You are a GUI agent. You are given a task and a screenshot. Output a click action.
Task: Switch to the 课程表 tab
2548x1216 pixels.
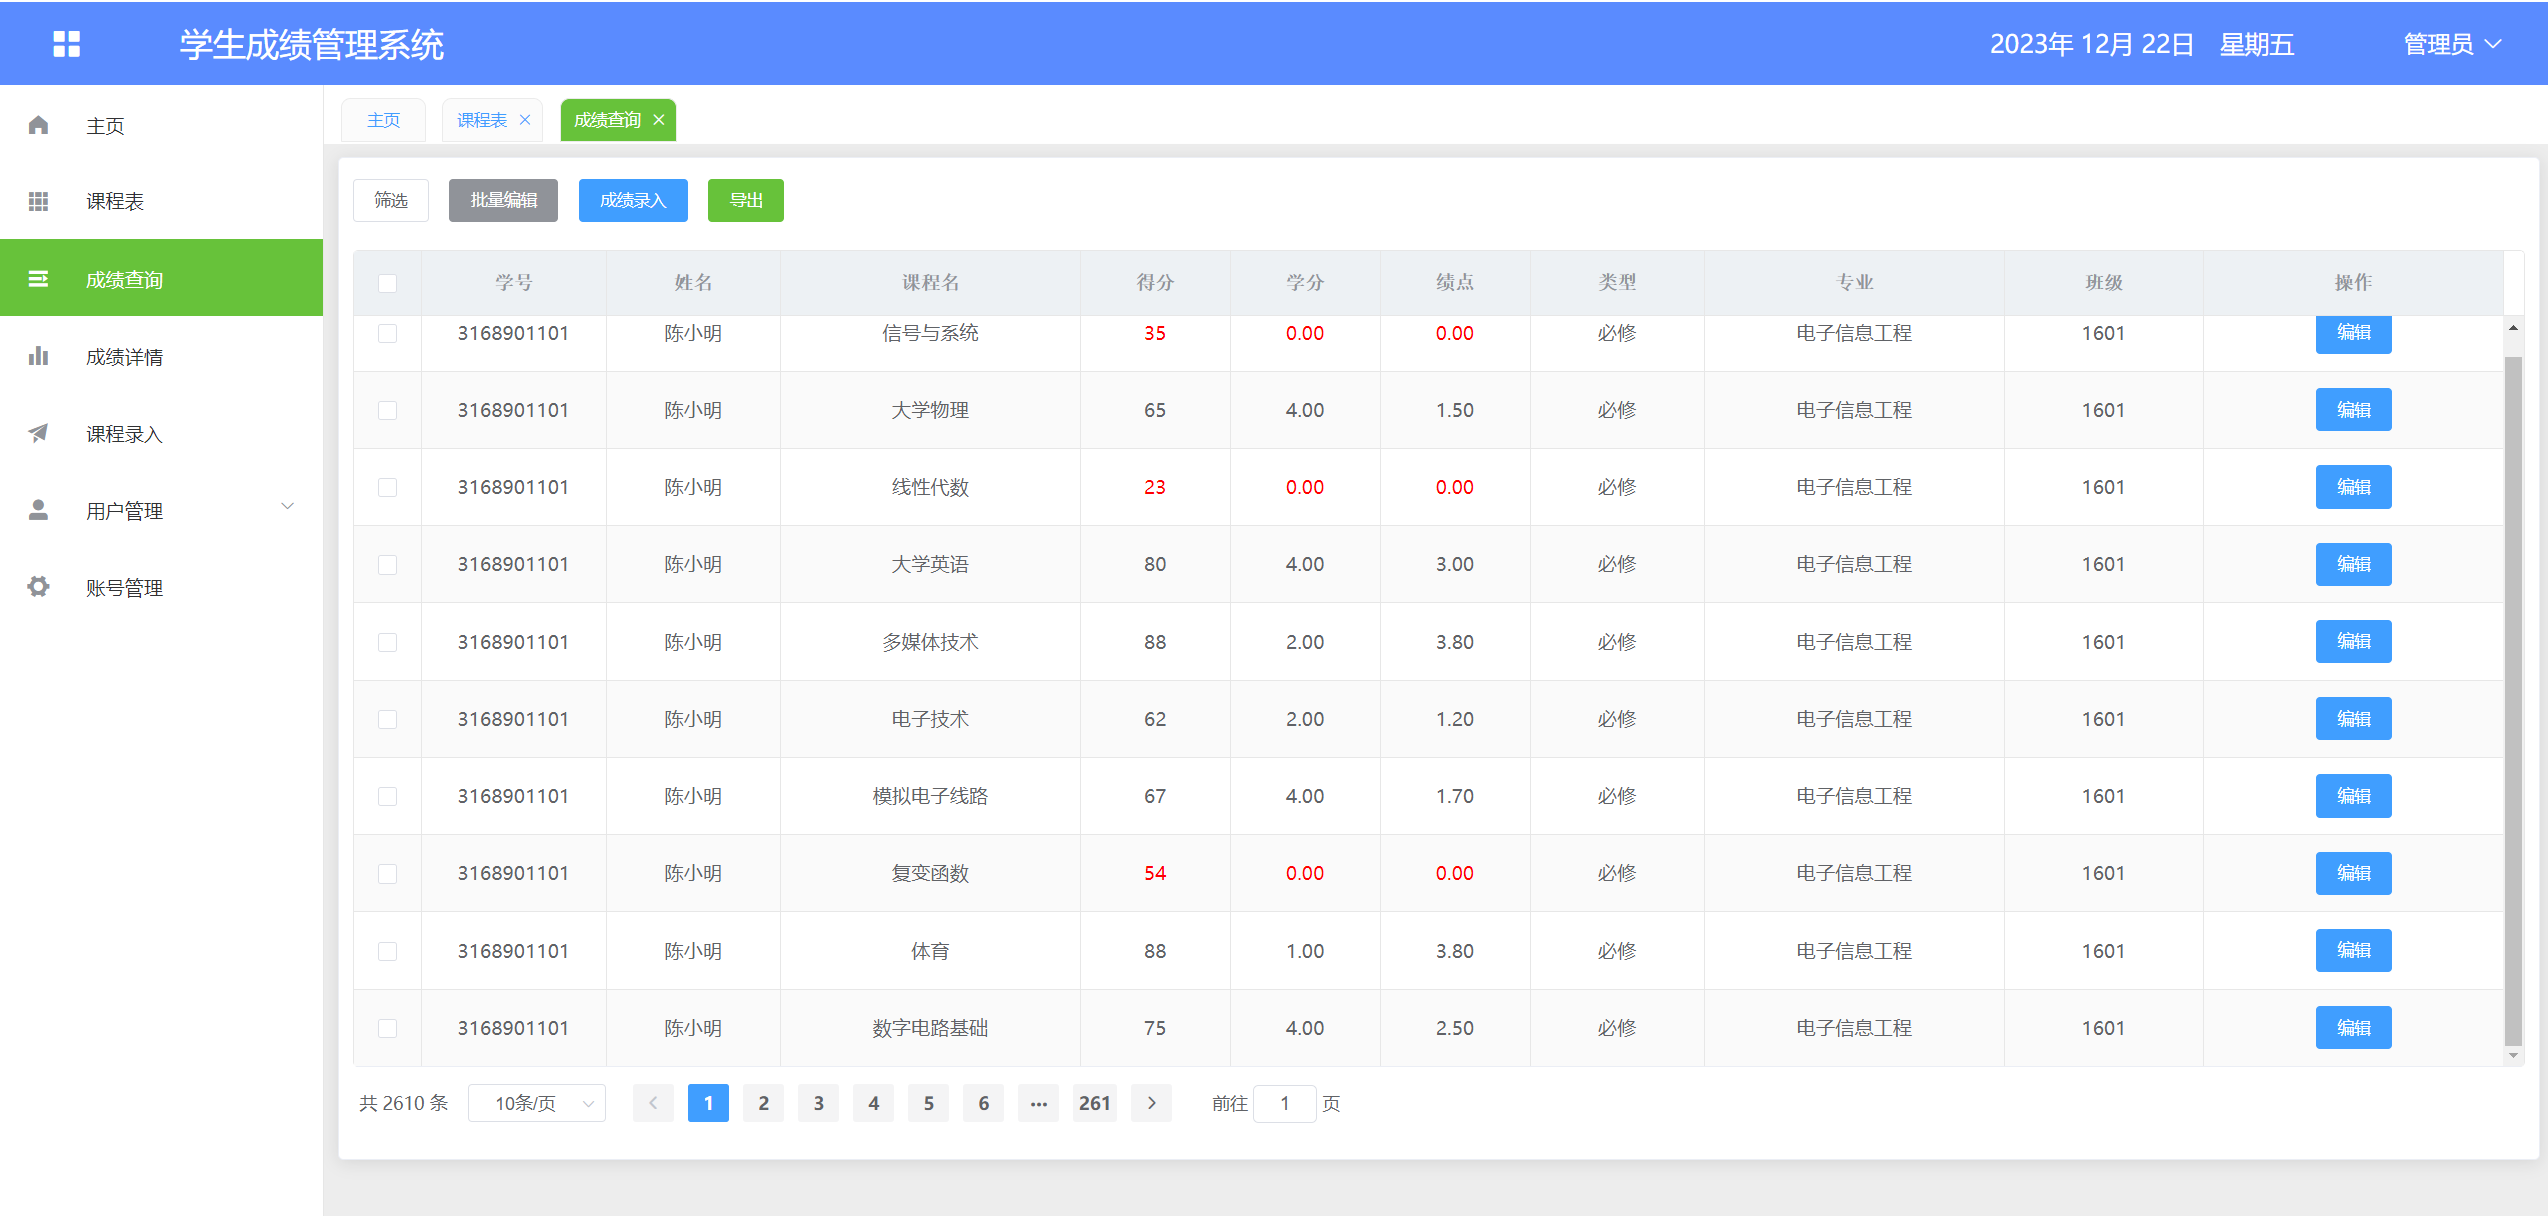point(482,120)
